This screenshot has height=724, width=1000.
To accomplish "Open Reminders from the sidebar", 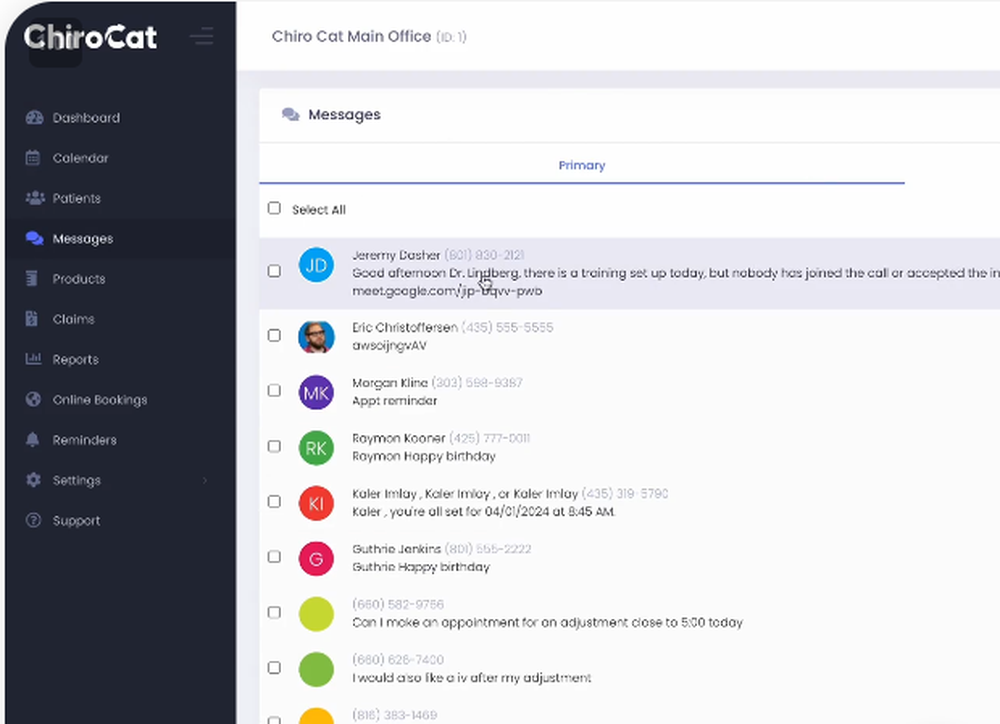I will tap(84, 440).
